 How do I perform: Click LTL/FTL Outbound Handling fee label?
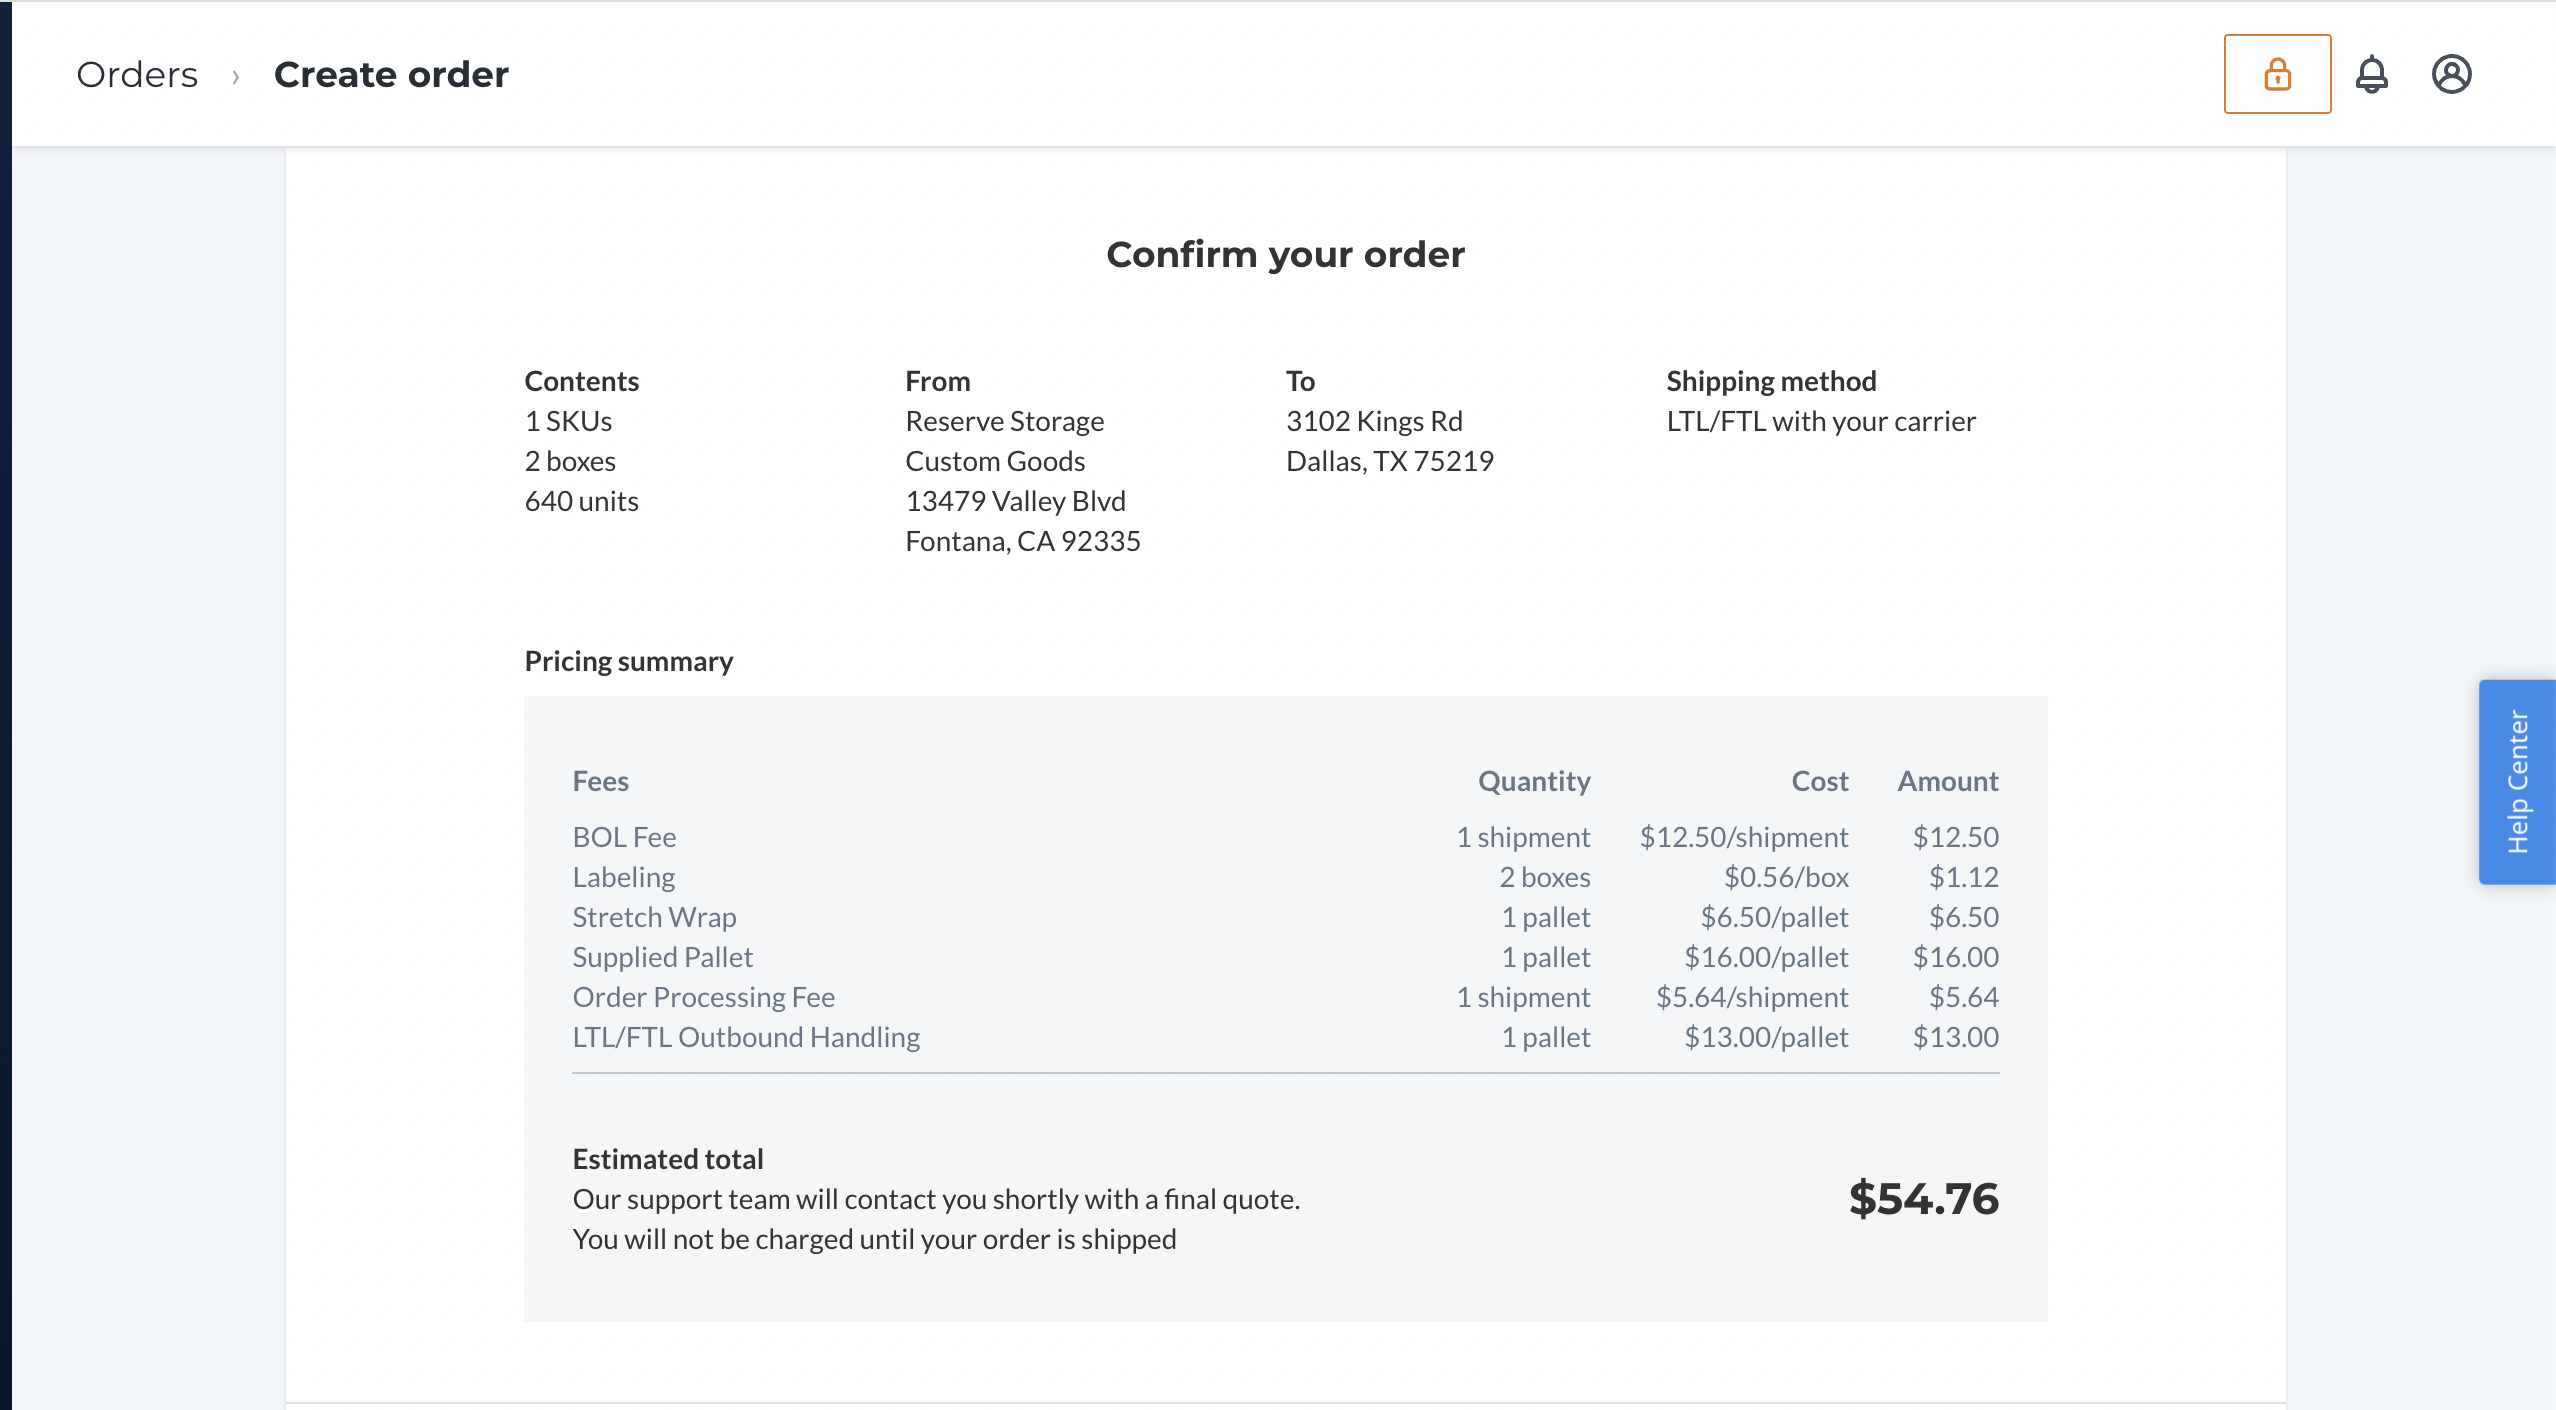pos(745,1037)
